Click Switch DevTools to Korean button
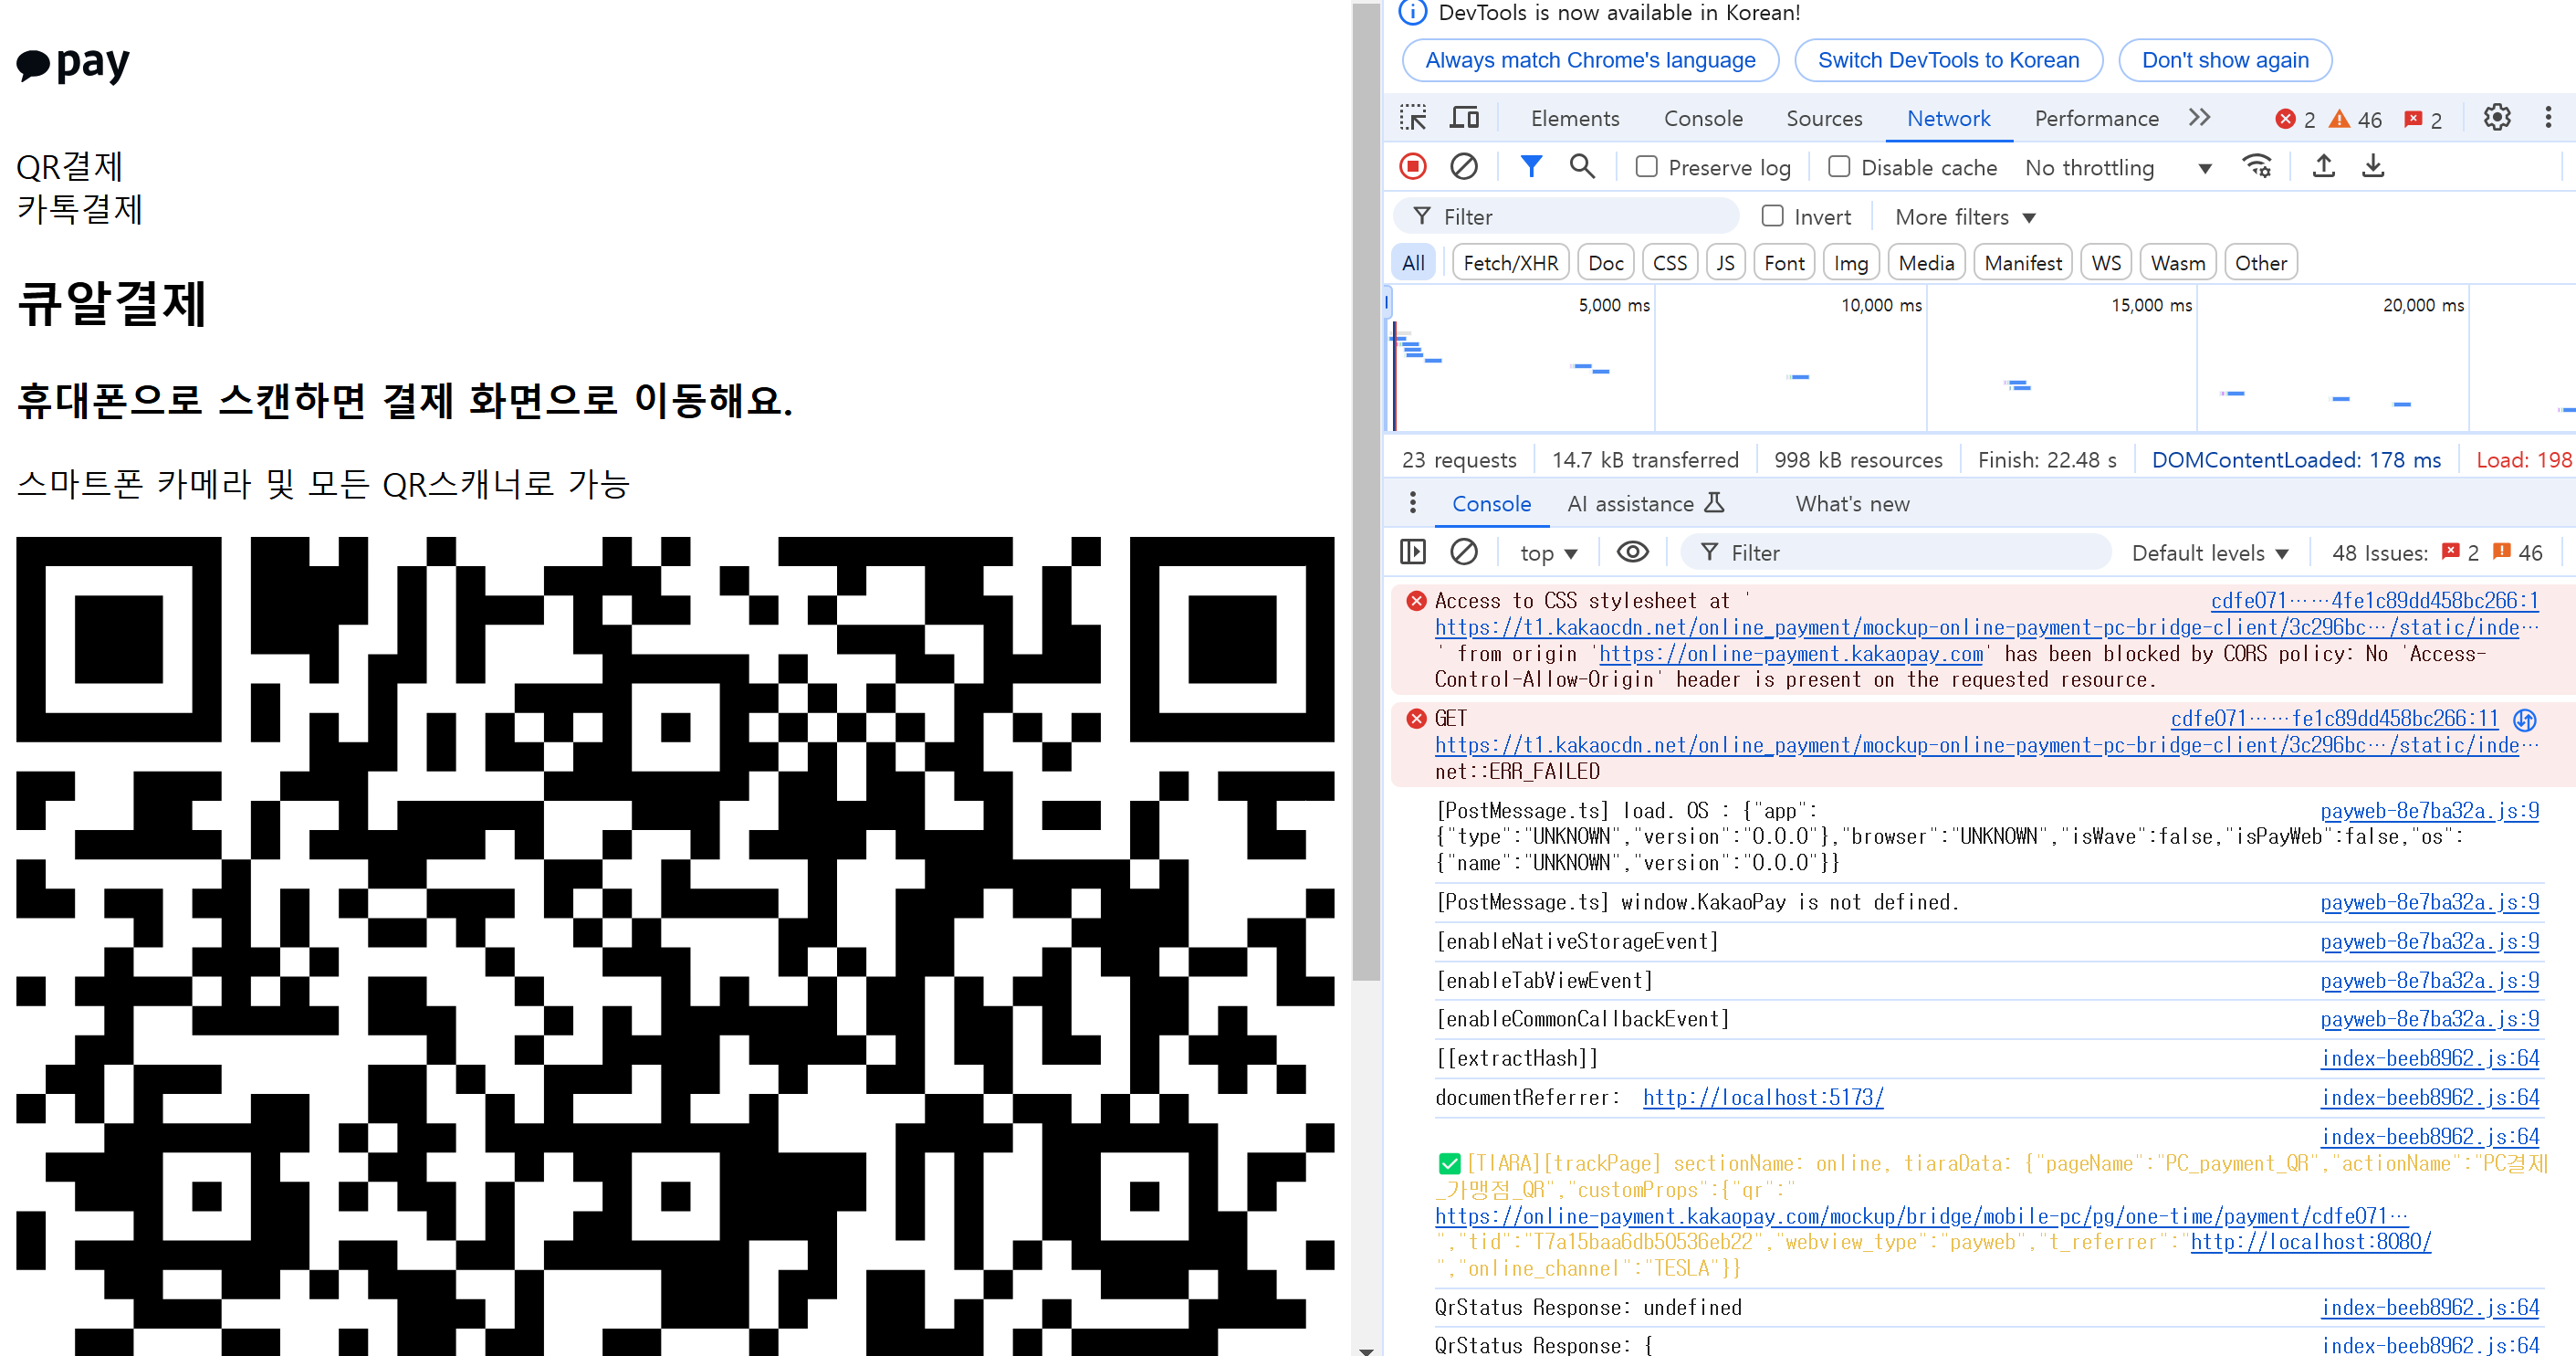The height and width of the screenshot is (1356, 2576). [x=1948, y=60]
